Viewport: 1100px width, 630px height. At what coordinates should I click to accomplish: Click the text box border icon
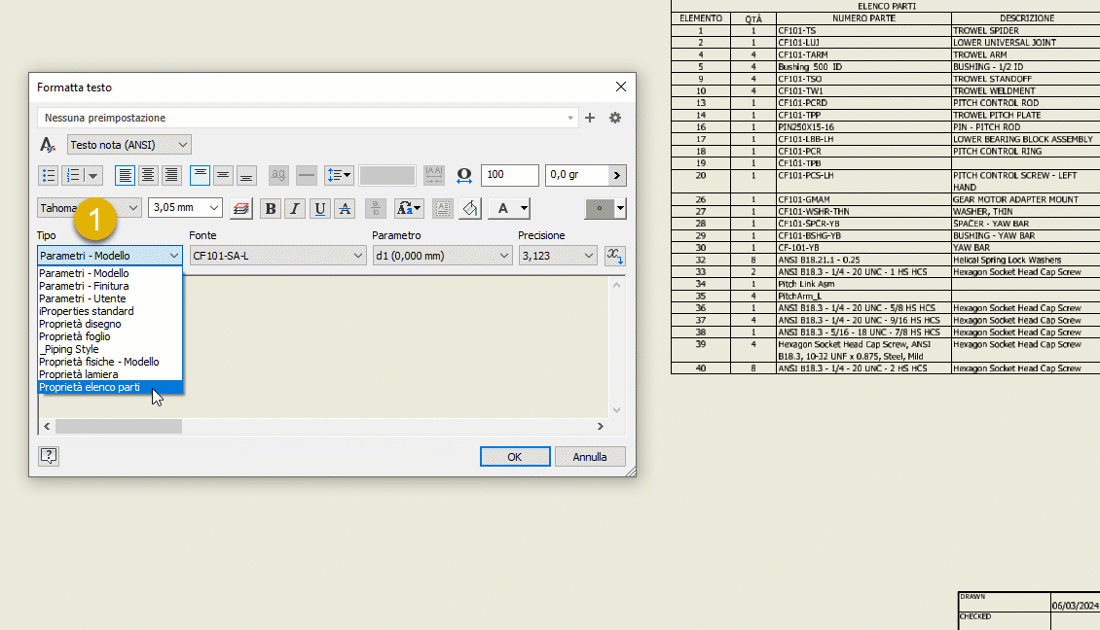443,208
